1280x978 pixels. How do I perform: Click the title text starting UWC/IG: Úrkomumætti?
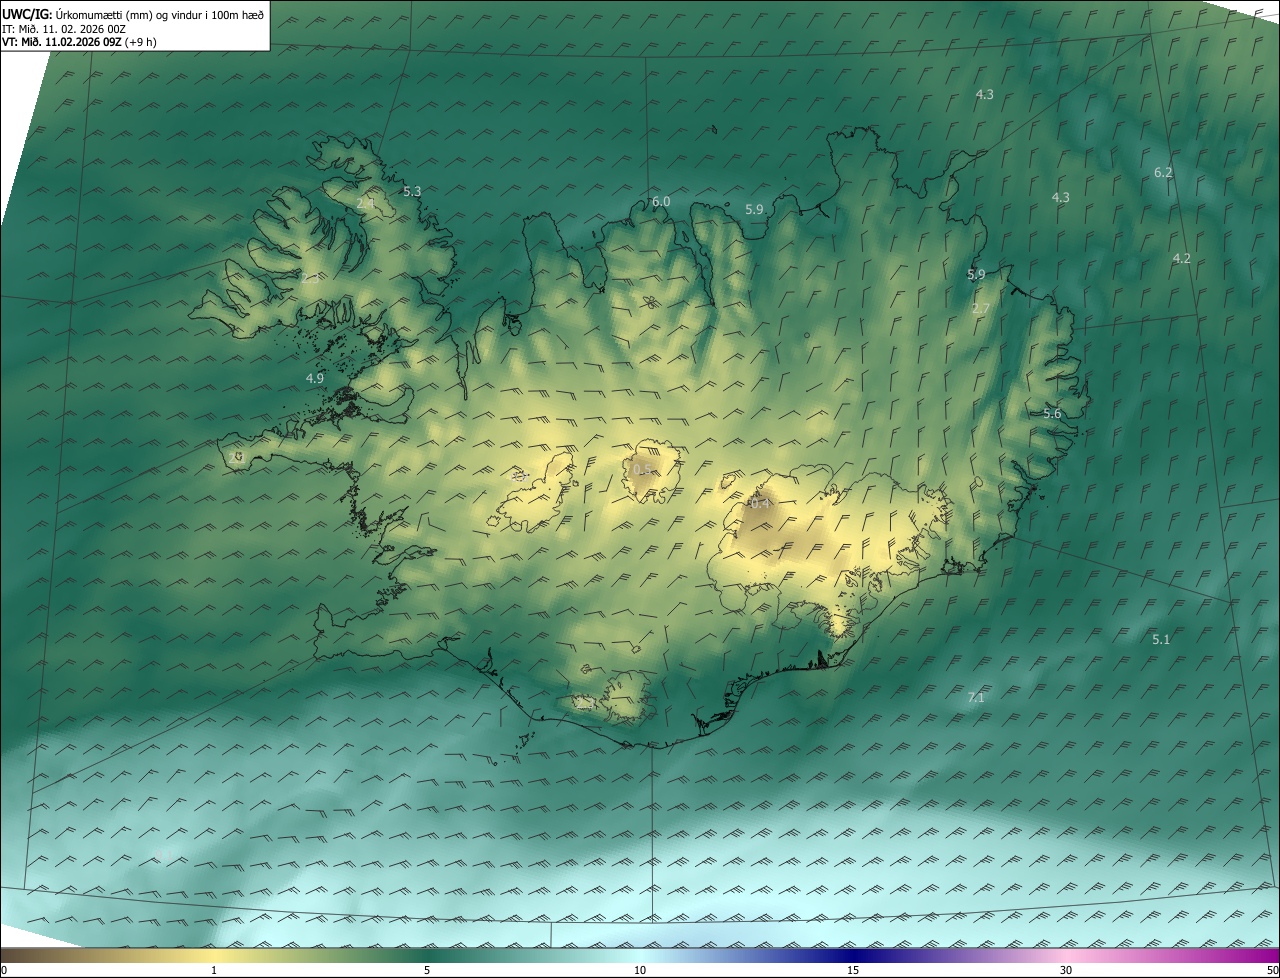pos(133,14)
